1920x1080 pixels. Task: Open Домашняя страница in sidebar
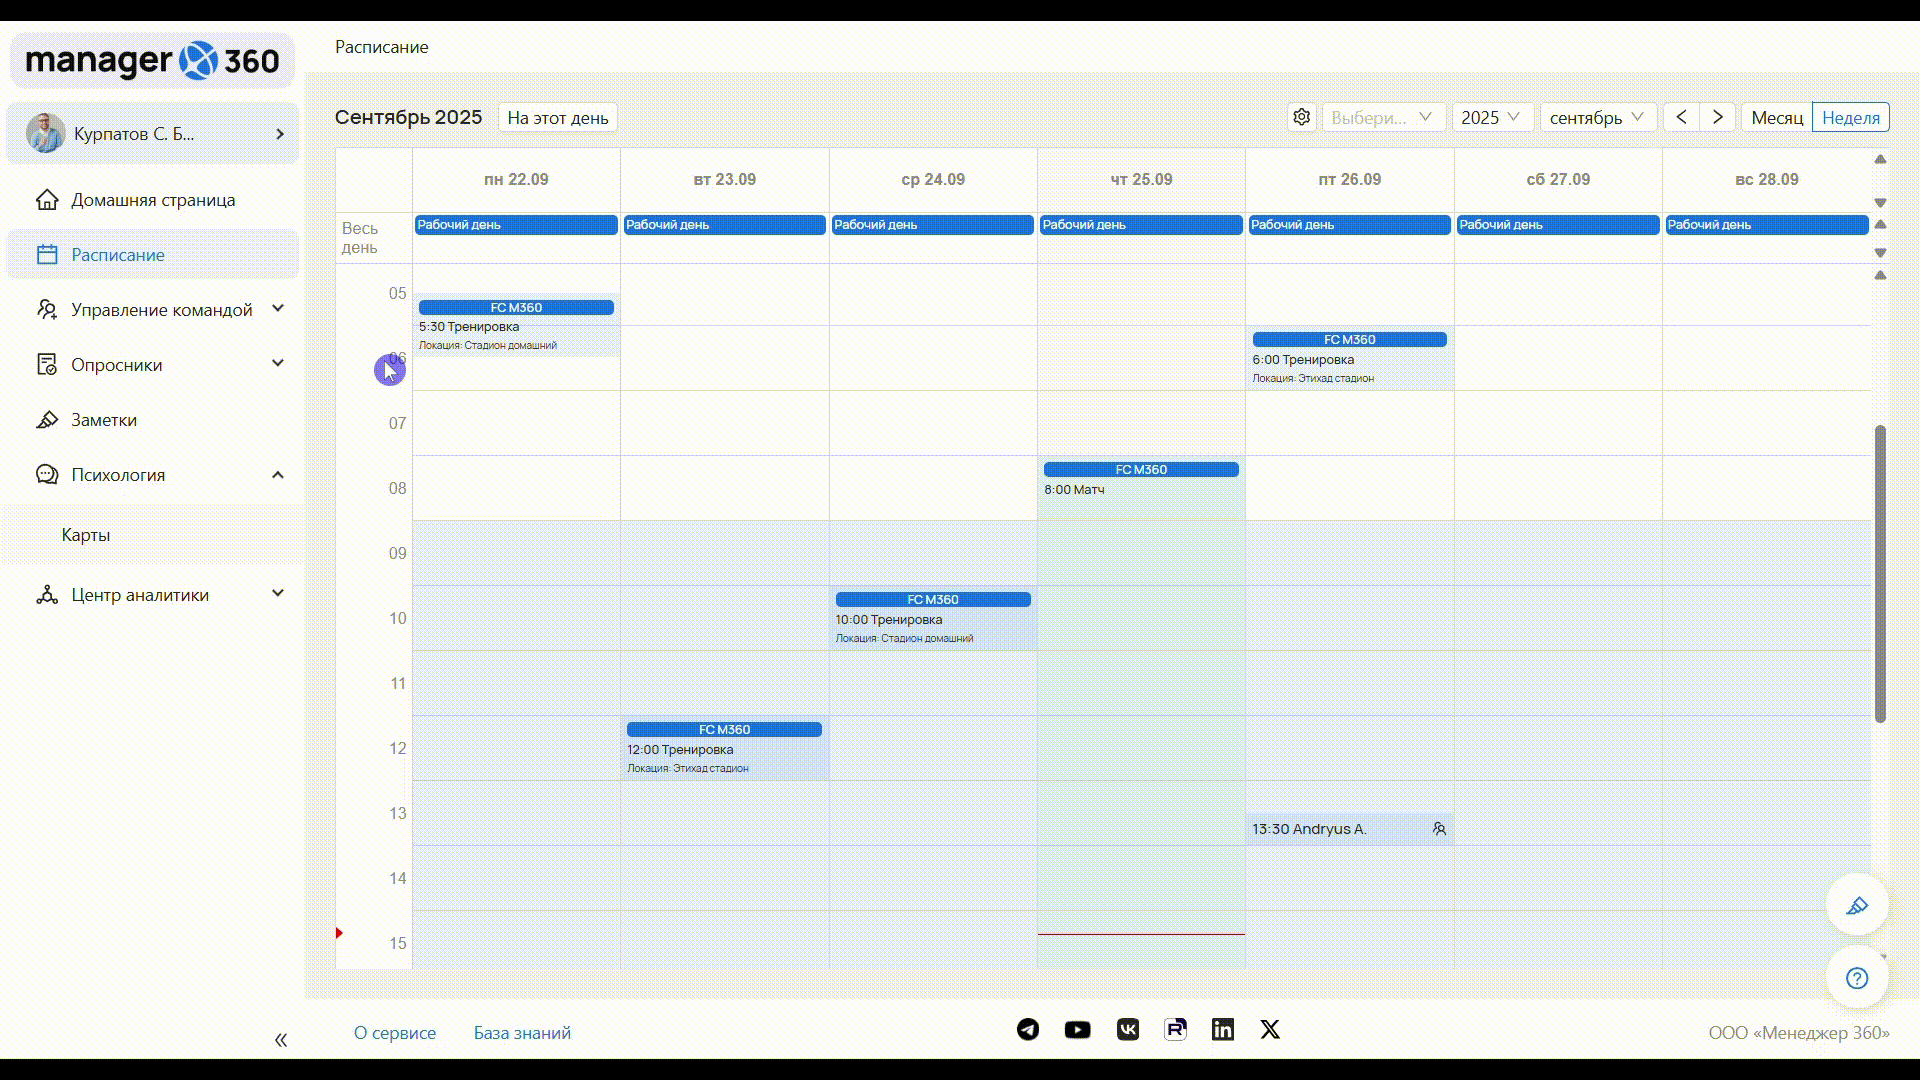coord(153,200)
